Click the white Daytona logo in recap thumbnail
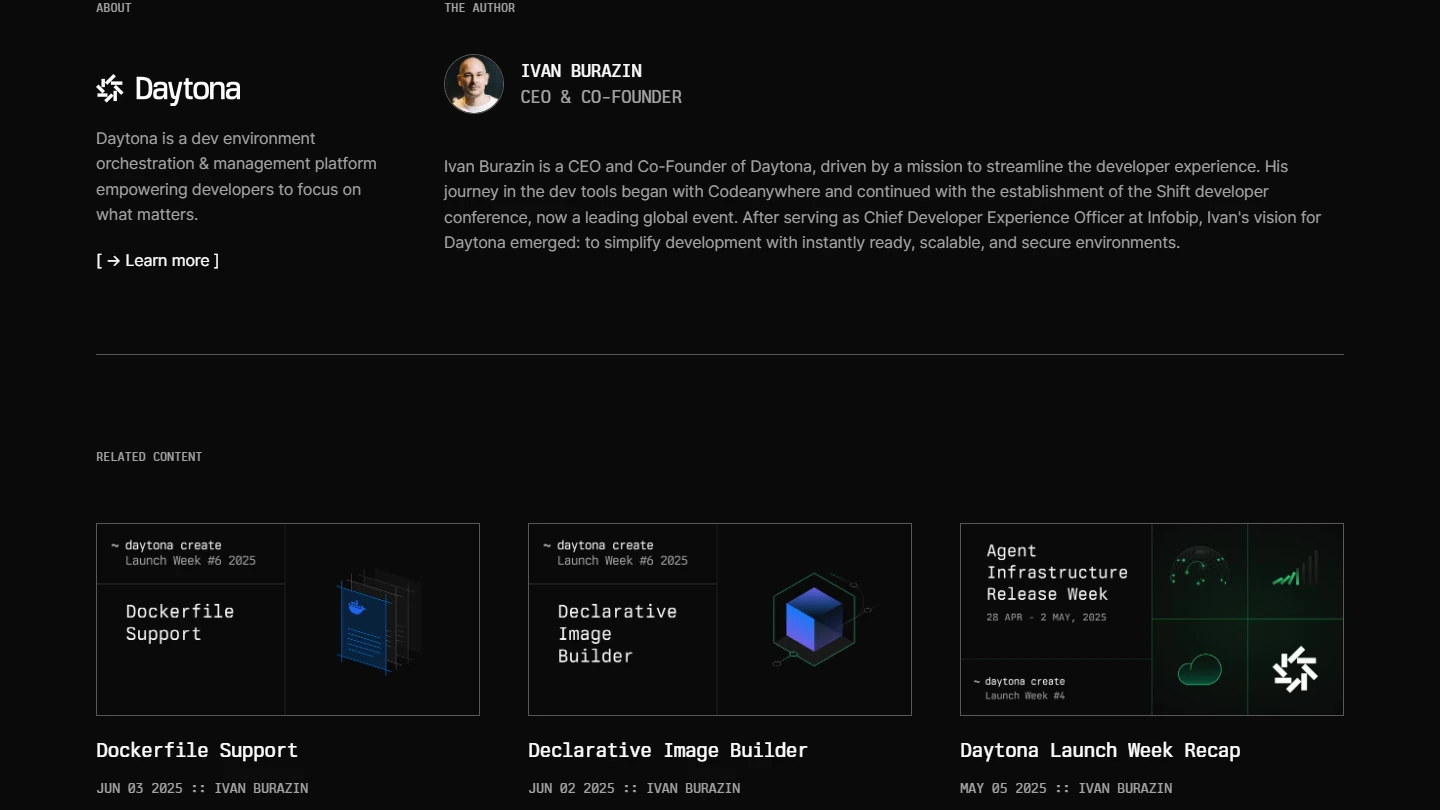Screen dimensions: 1440x810 pyautogui.click(x=1295, y=669)
